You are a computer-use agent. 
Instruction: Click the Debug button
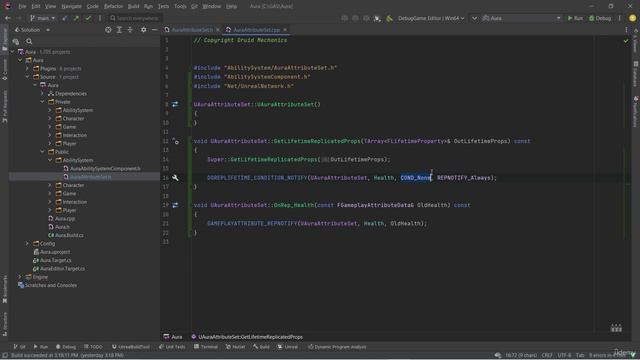click(600, 18)
